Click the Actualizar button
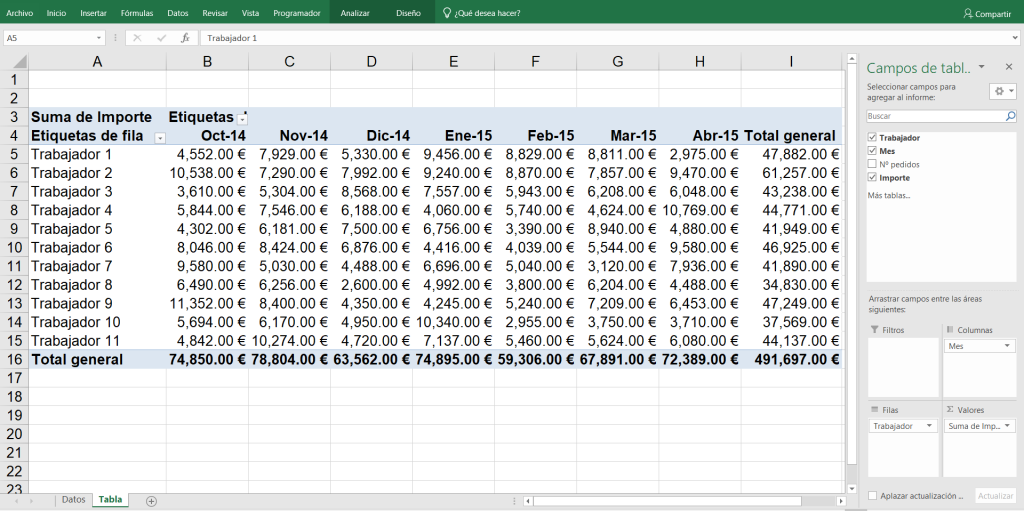 click(x=995, y=496)
